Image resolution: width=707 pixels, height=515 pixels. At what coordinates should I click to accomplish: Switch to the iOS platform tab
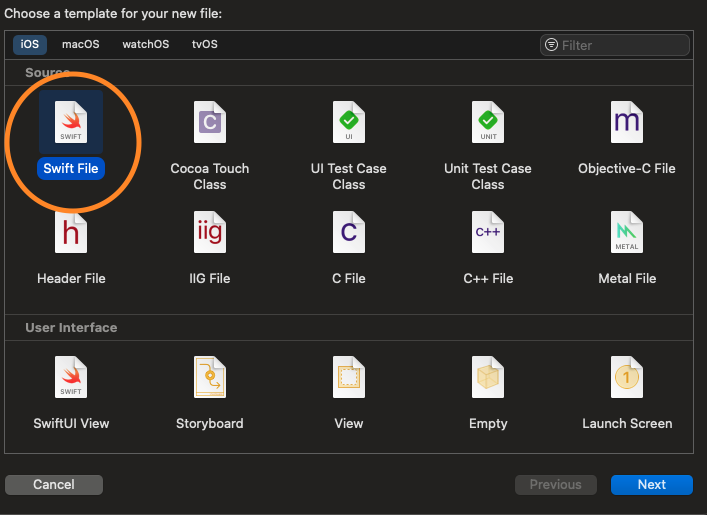pyautogui.click(x=30, y=44)
